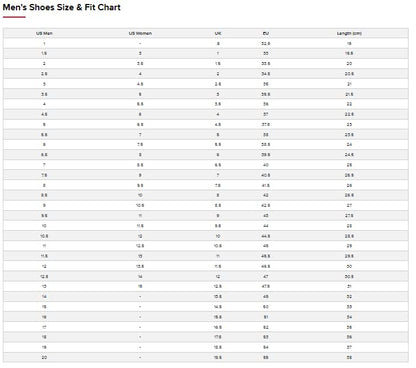Click the US Men size 1 cell

[x=44, y=44]
